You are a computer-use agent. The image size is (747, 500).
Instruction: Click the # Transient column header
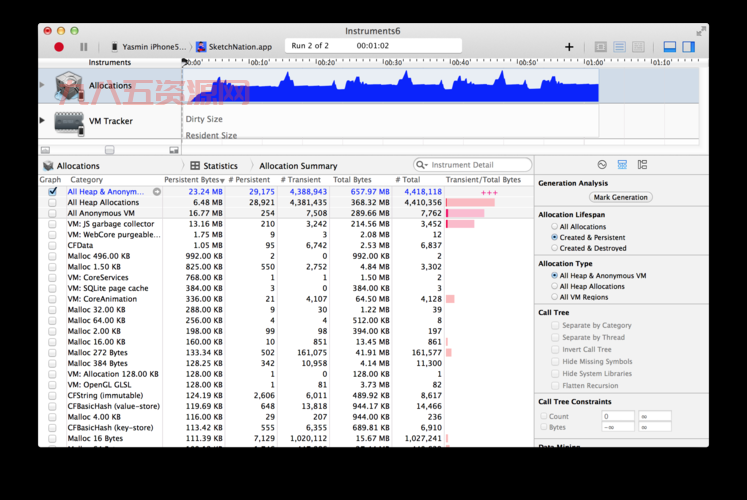[301, 180]
